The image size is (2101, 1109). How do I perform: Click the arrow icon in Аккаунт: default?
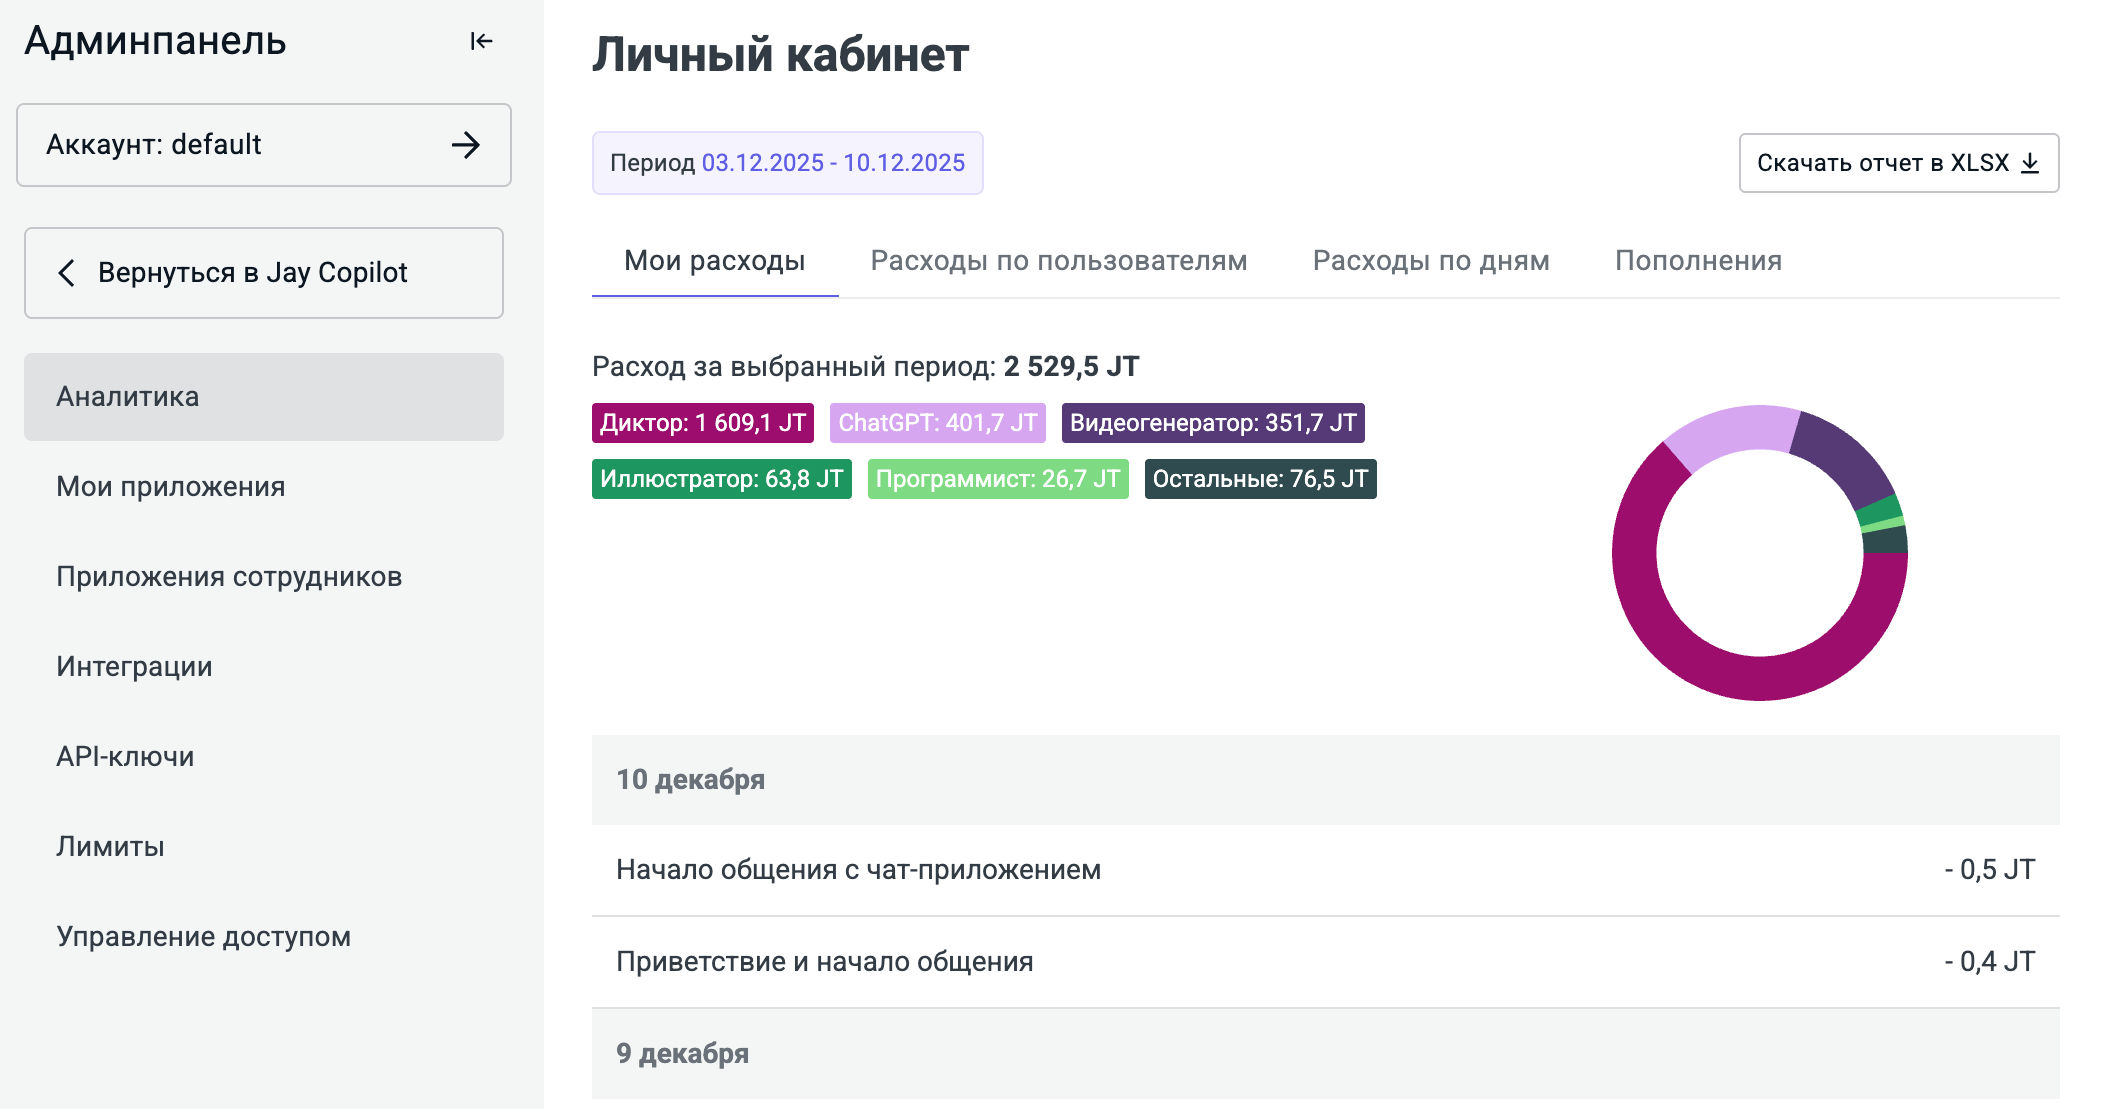coord(465,145)
